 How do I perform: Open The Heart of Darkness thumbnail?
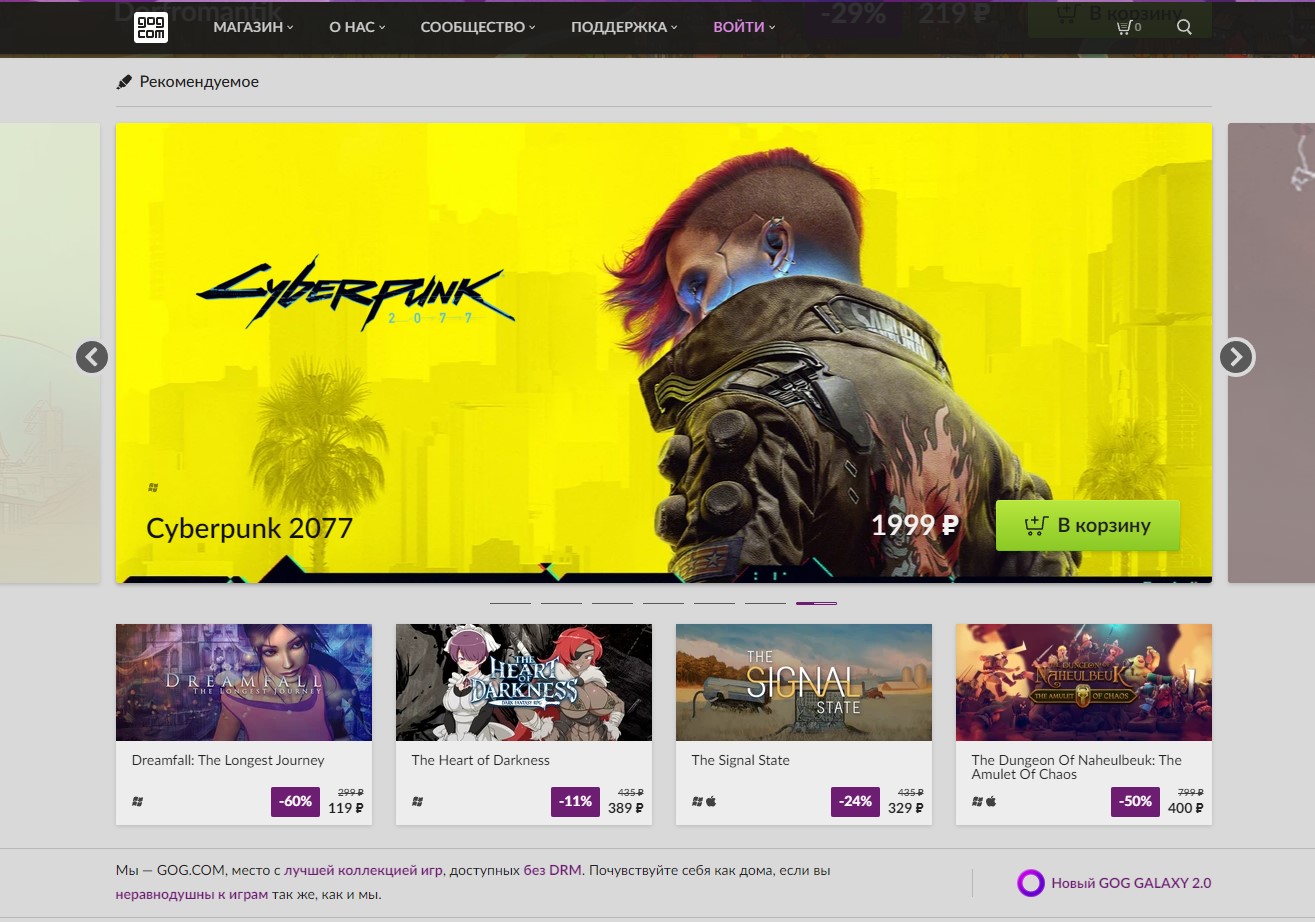coord(523,682)
